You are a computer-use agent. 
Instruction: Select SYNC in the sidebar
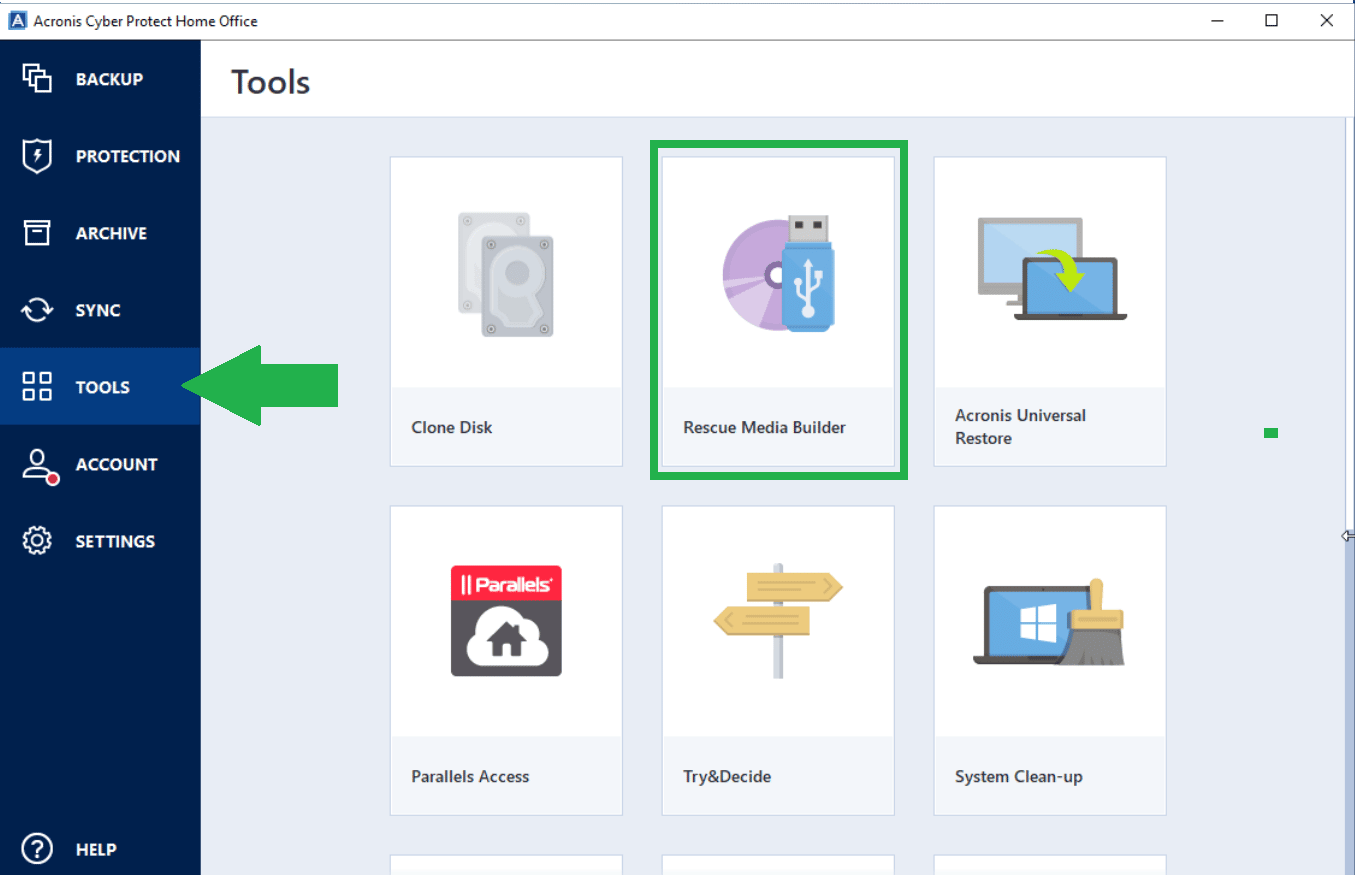click(x=100, y=310)
